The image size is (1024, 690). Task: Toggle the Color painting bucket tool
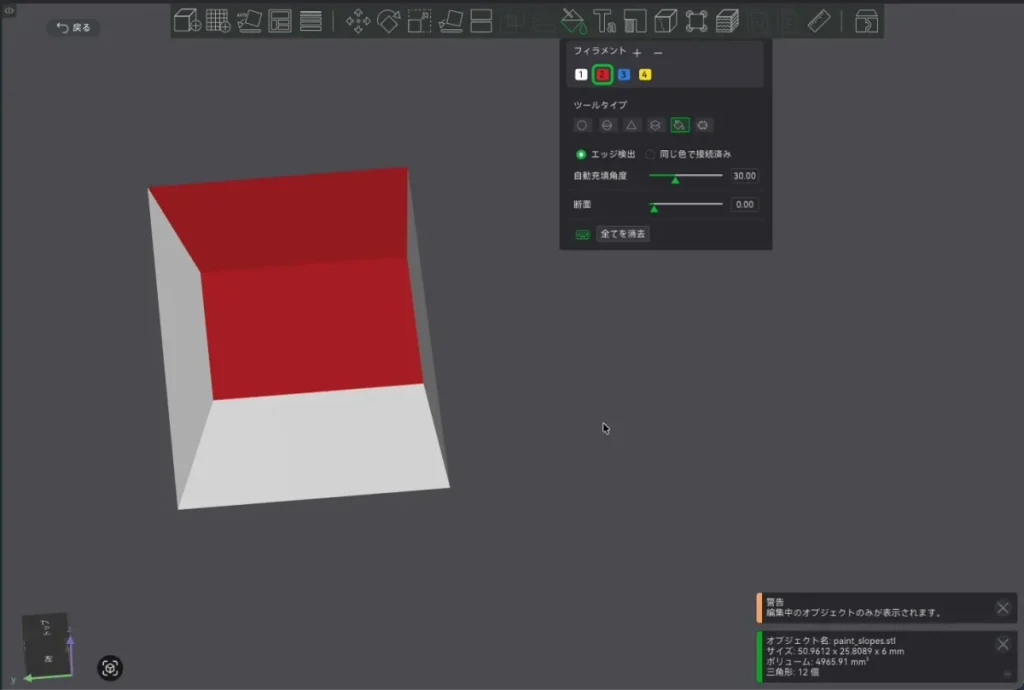pos(573,21)
